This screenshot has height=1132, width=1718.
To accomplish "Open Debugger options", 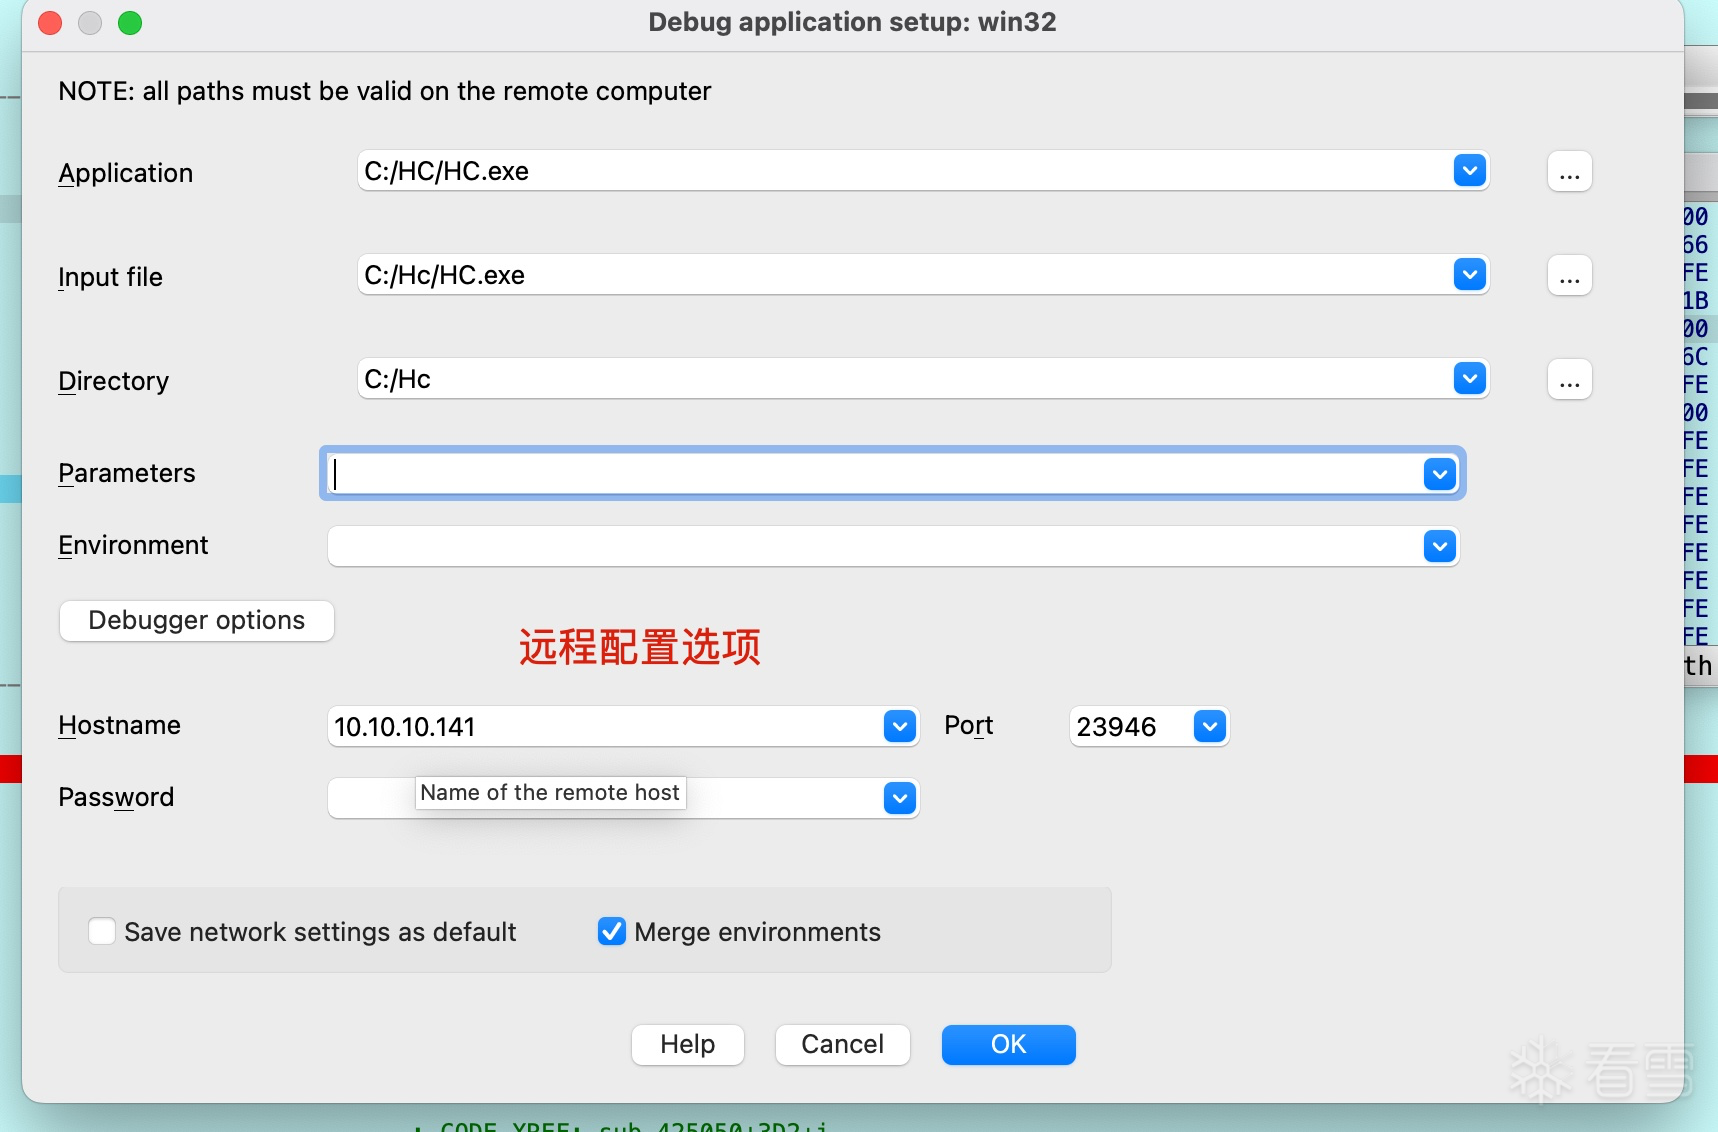I will 197,621.
